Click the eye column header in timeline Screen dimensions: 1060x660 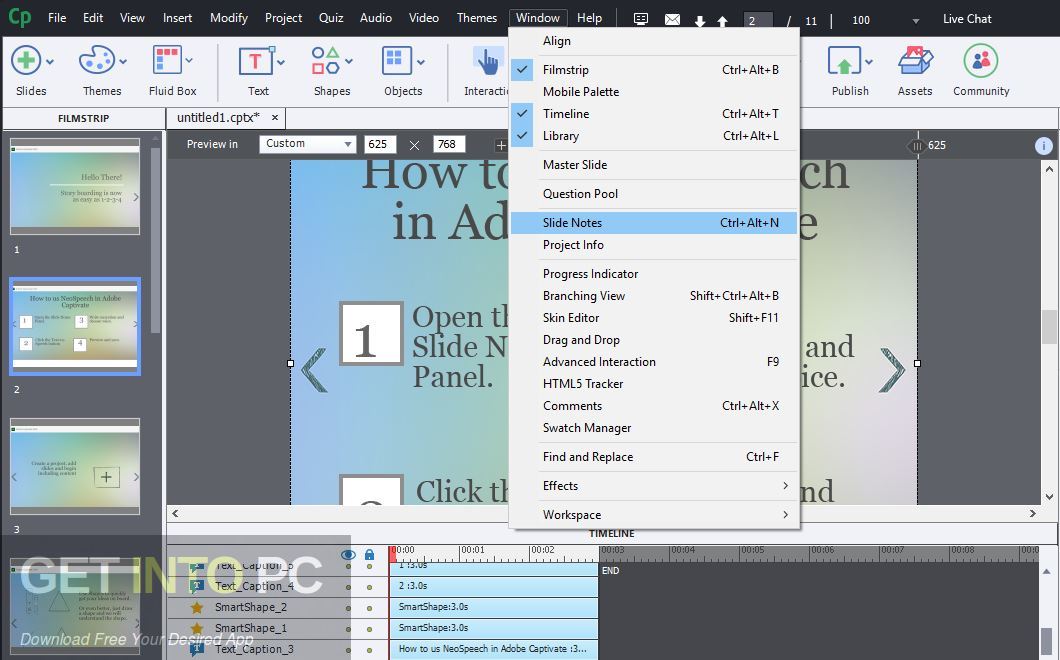(x=348, y=555)
